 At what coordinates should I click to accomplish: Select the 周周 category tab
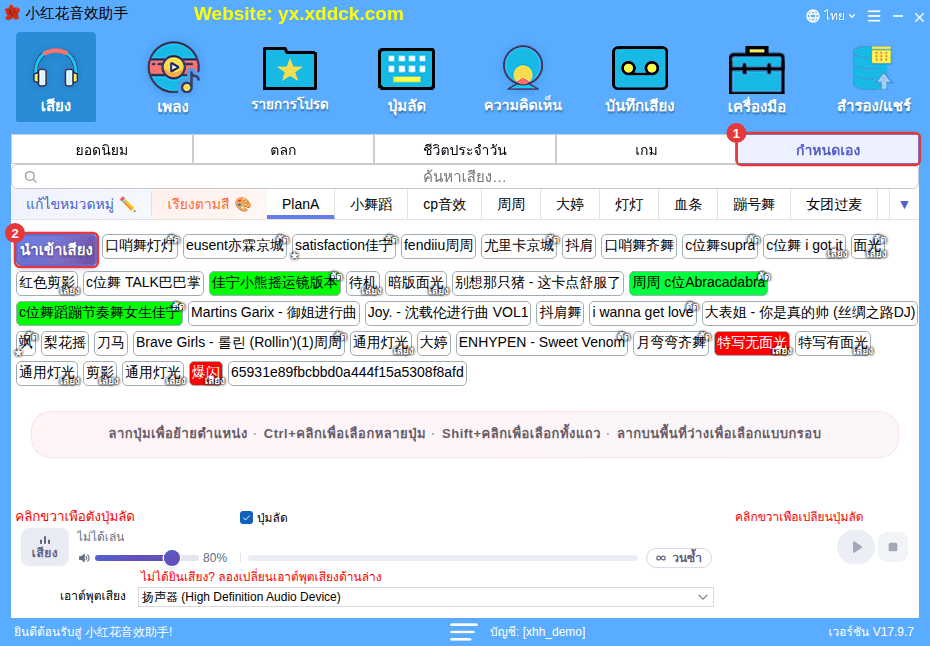tap(511, 205)
